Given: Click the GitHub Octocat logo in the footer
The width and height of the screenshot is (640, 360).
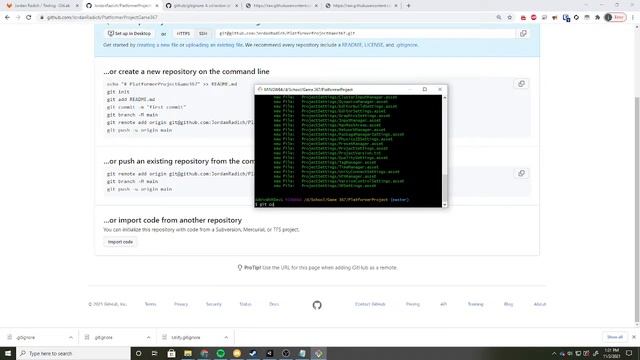Looking at the screenshot, I should [x=317, y=305].
